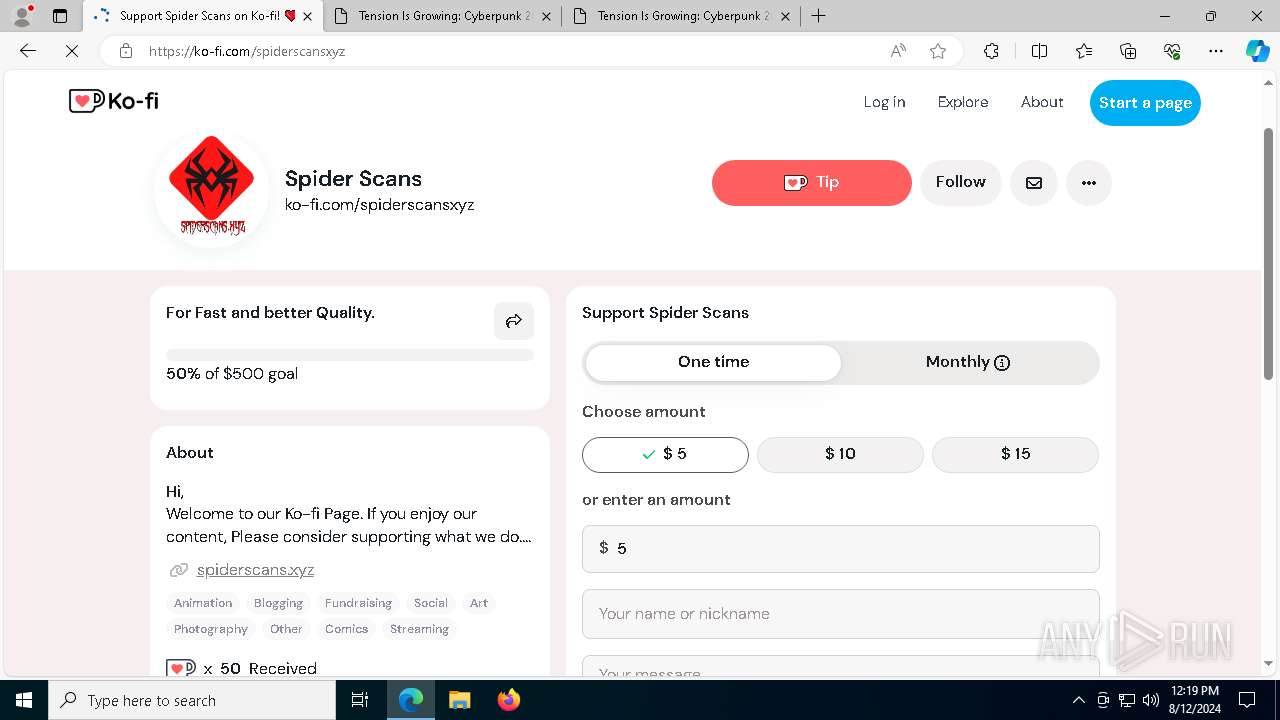1280x720 pixels.
Task: View site information lock icon
Action: [x=125, y=51]
